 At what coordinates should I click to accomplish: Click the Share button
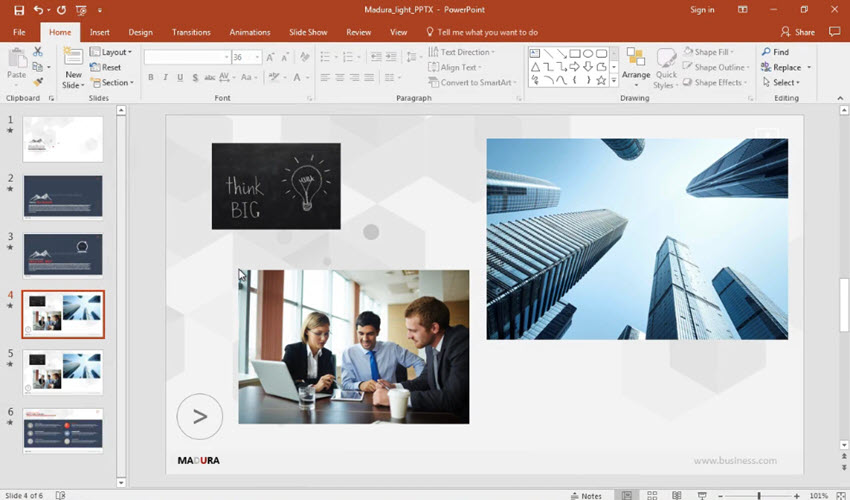pyautogui.click(x=797, y=32)
